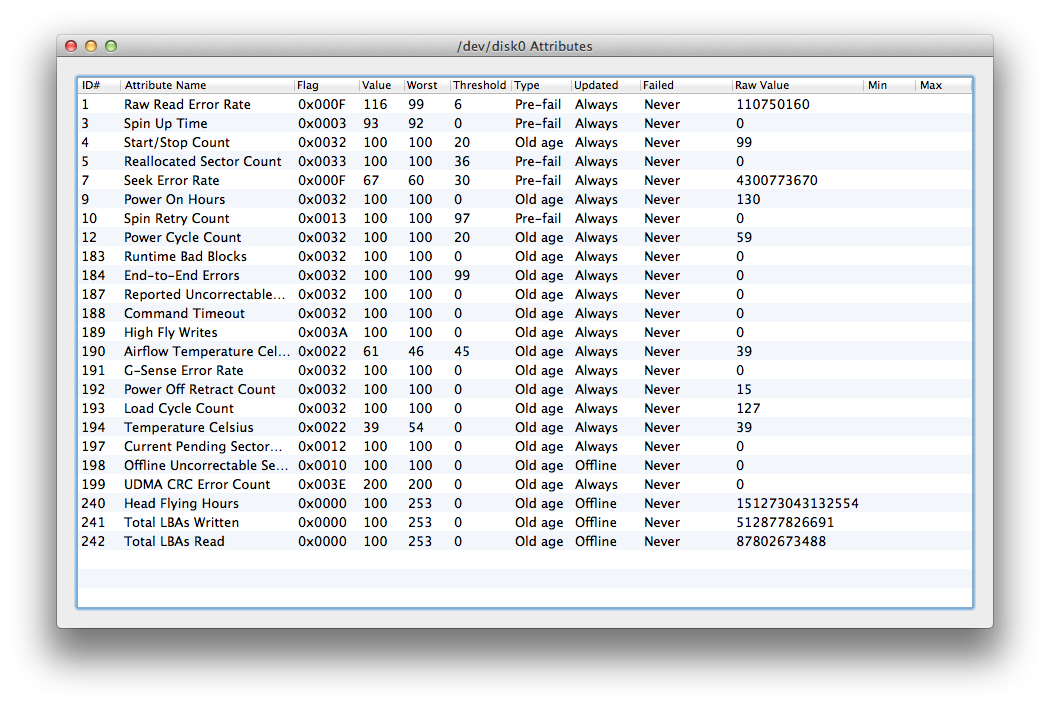The width and height of the screenshot is (1050, 707).
Task: Sort by the Failed column header
Action: [686, 85]
